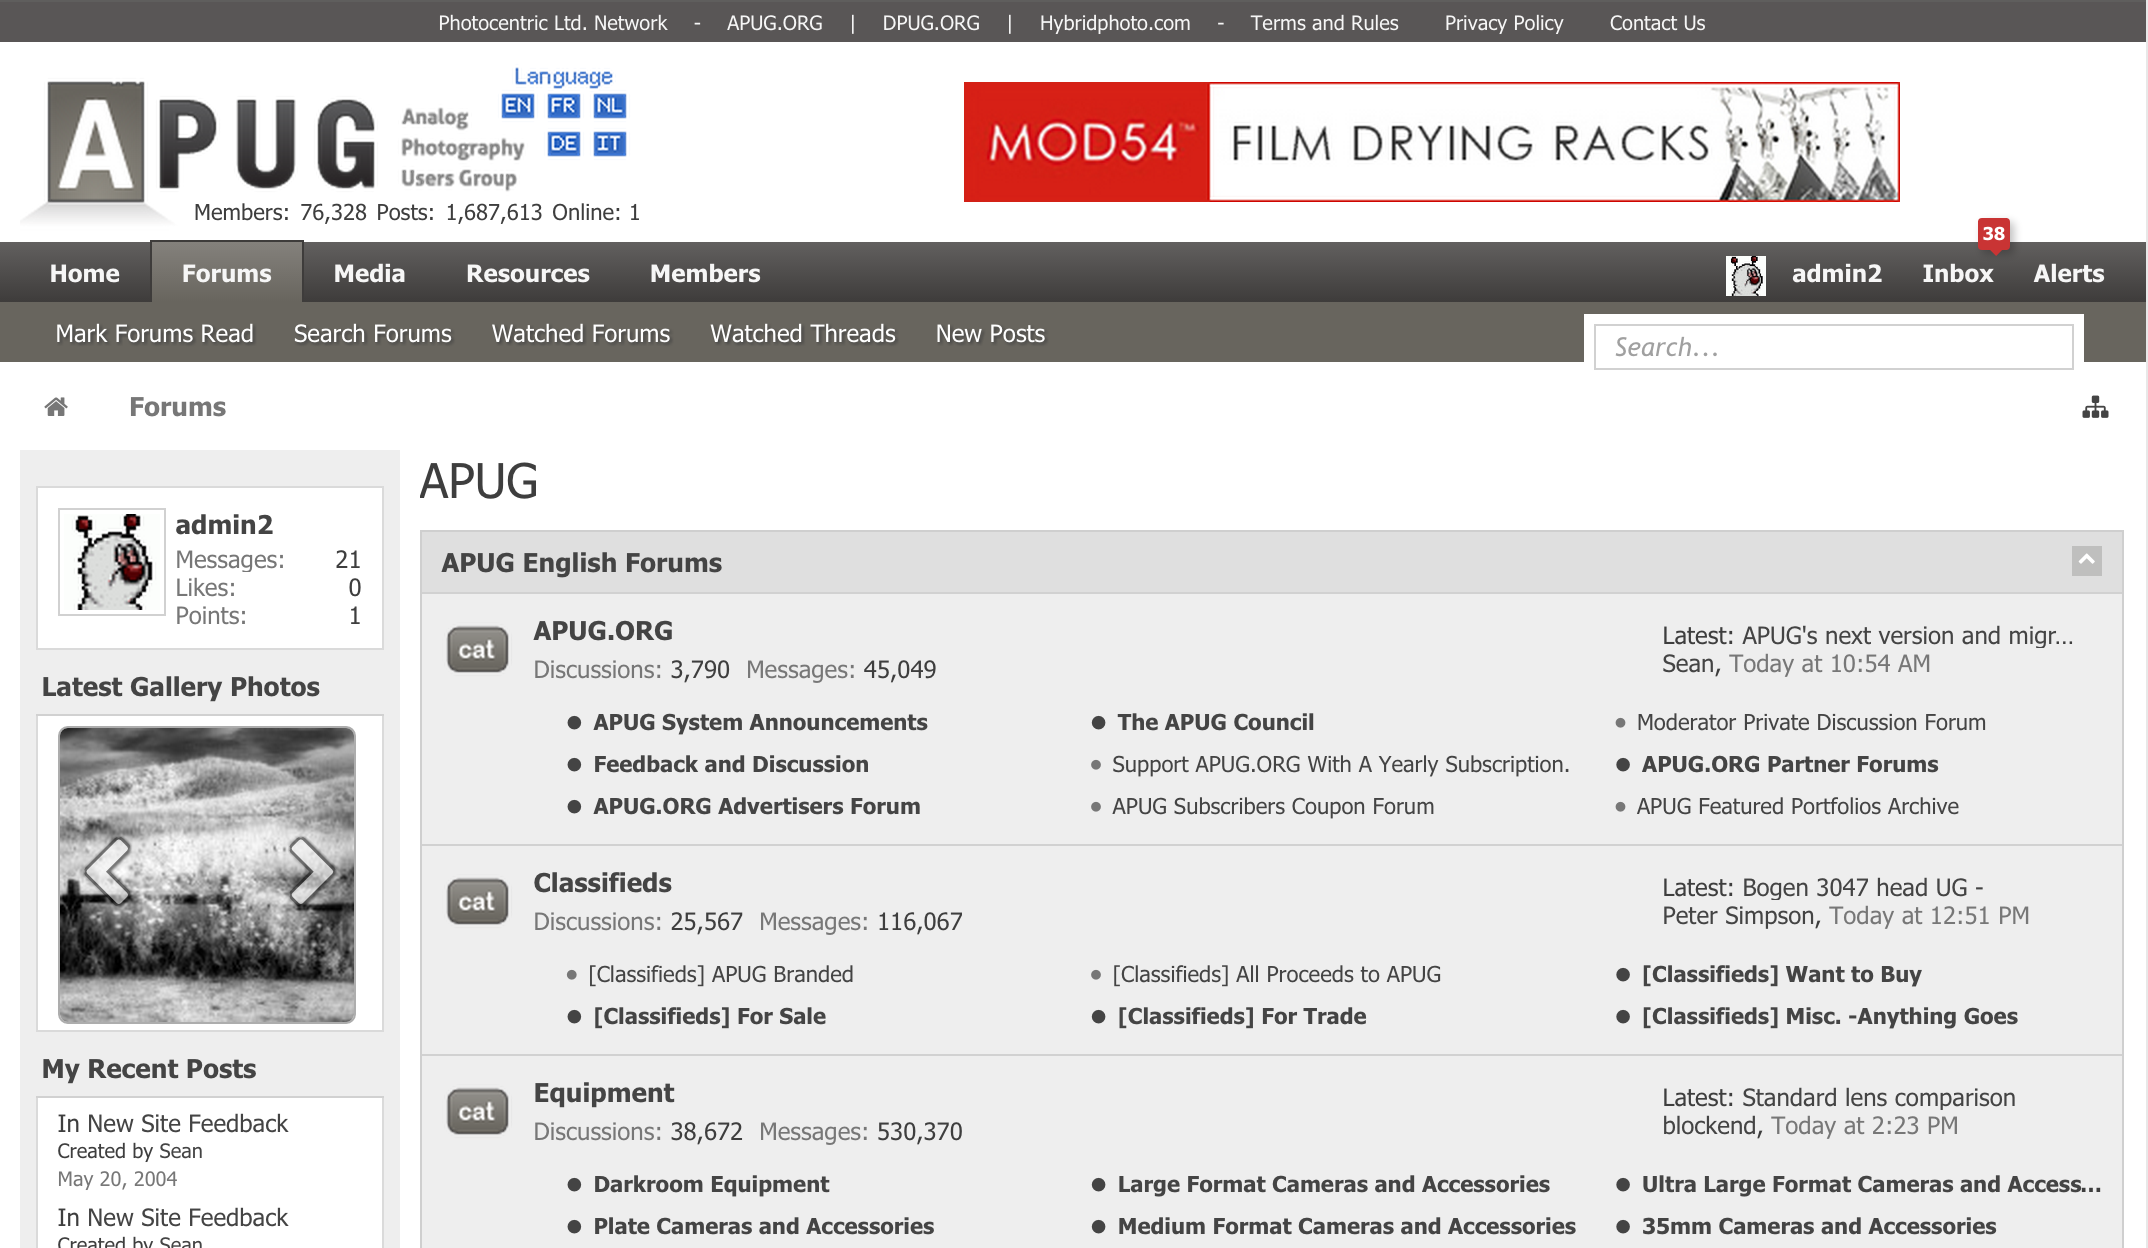Collapse the APUG English Forums category
The image size is (2148, 1248).
[x=2086, y=561]
